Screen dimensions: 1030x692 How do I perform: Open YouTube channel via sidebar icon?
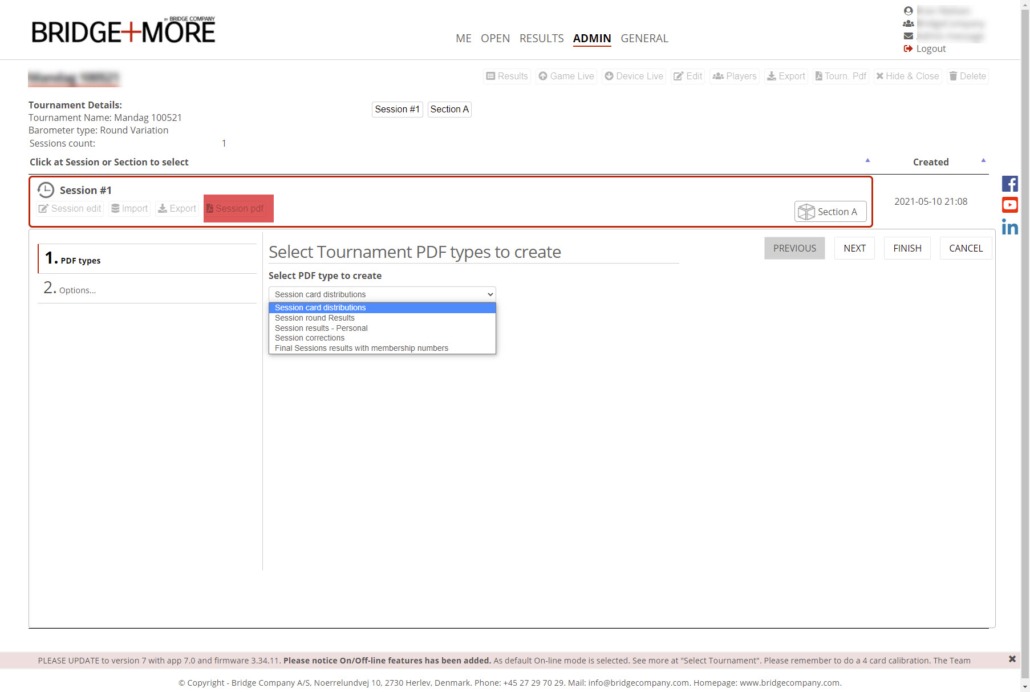point(1009,205)
